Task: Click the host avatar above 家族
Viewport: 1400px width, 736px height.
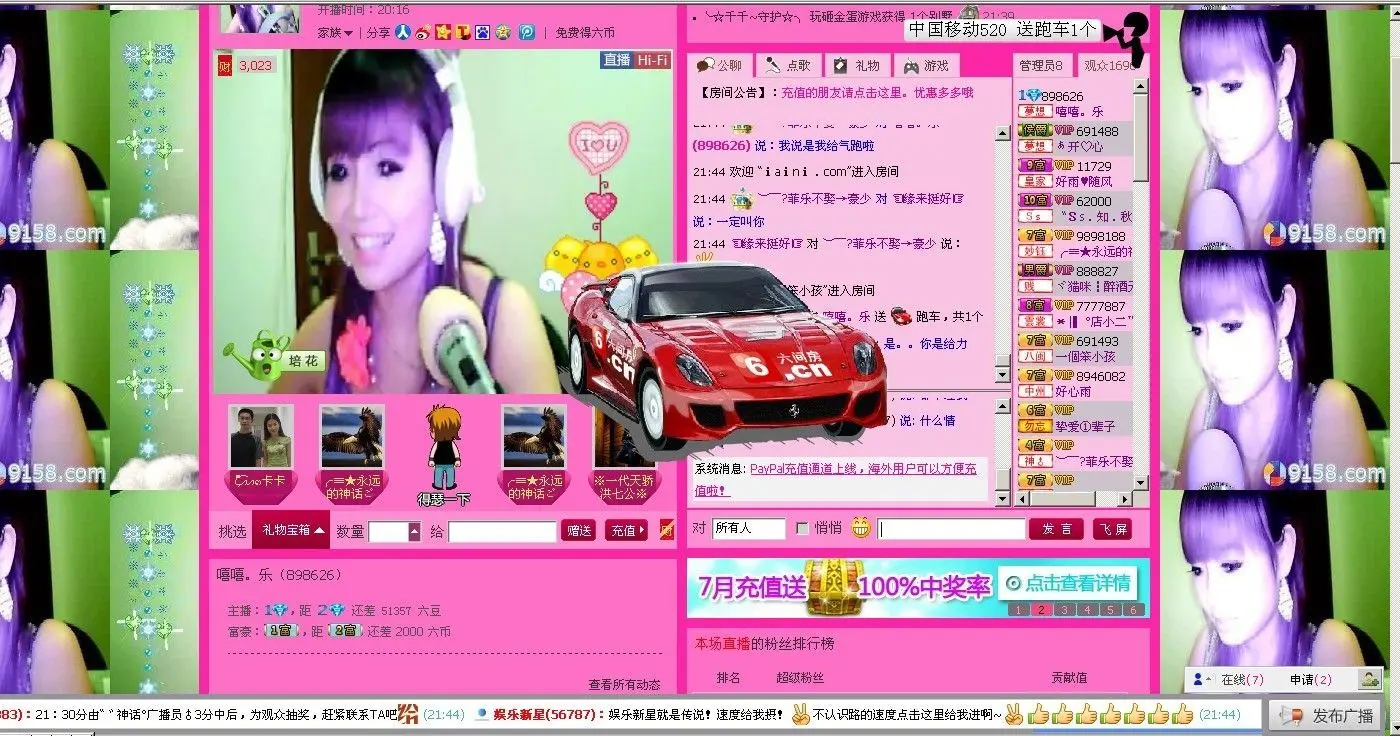Action: coord(260,16)
